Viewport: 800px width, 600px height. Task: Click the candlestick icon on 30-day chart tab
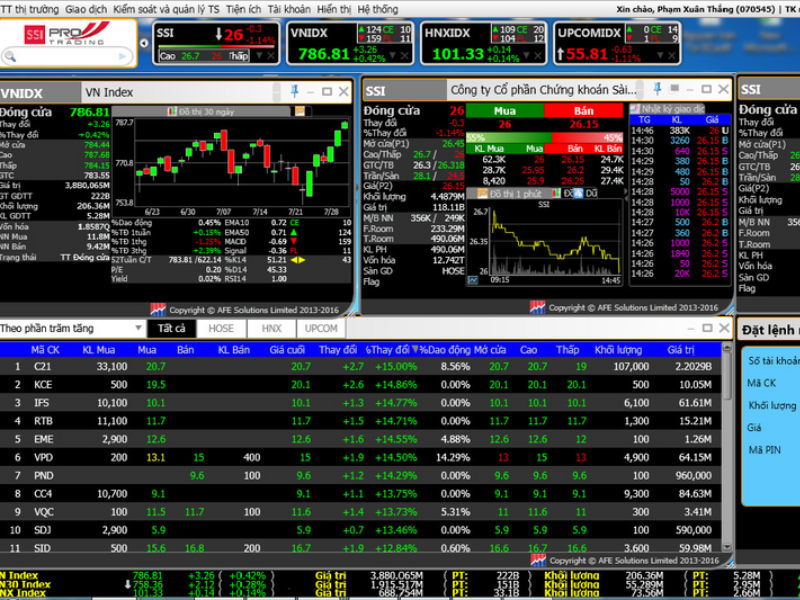(172, 111)
